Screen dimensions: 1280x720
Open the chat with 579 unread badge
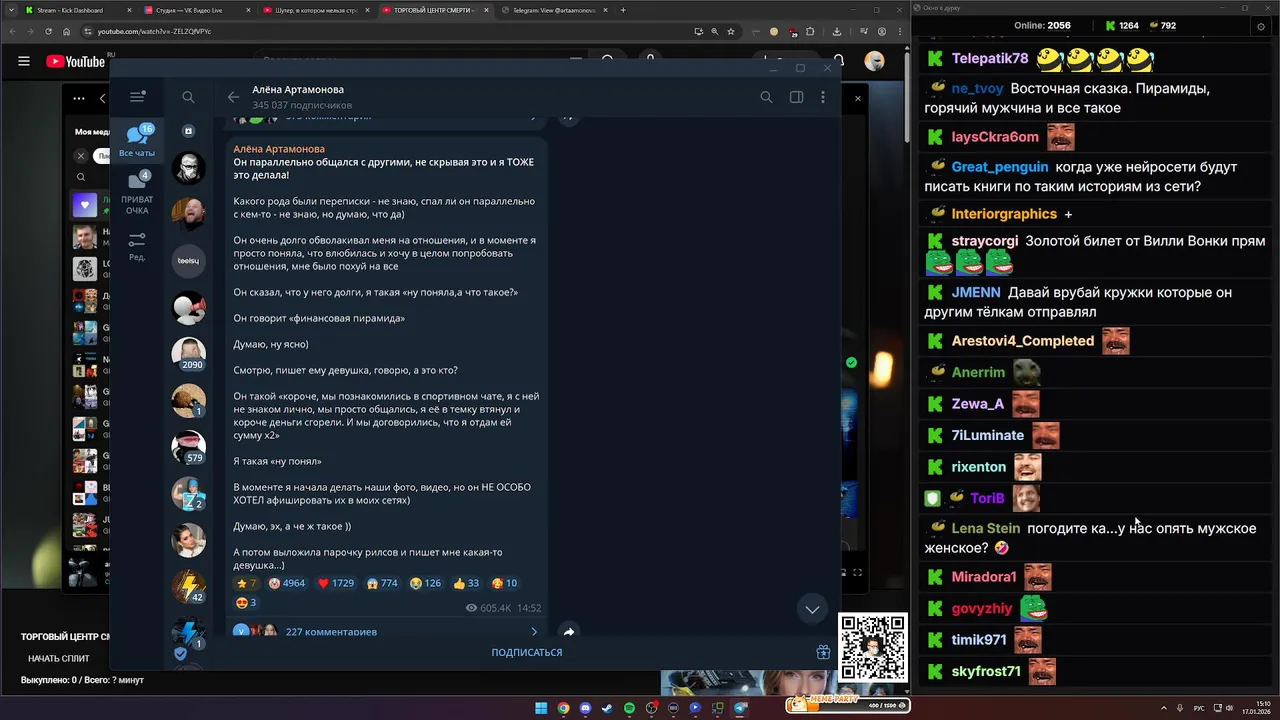188,447
